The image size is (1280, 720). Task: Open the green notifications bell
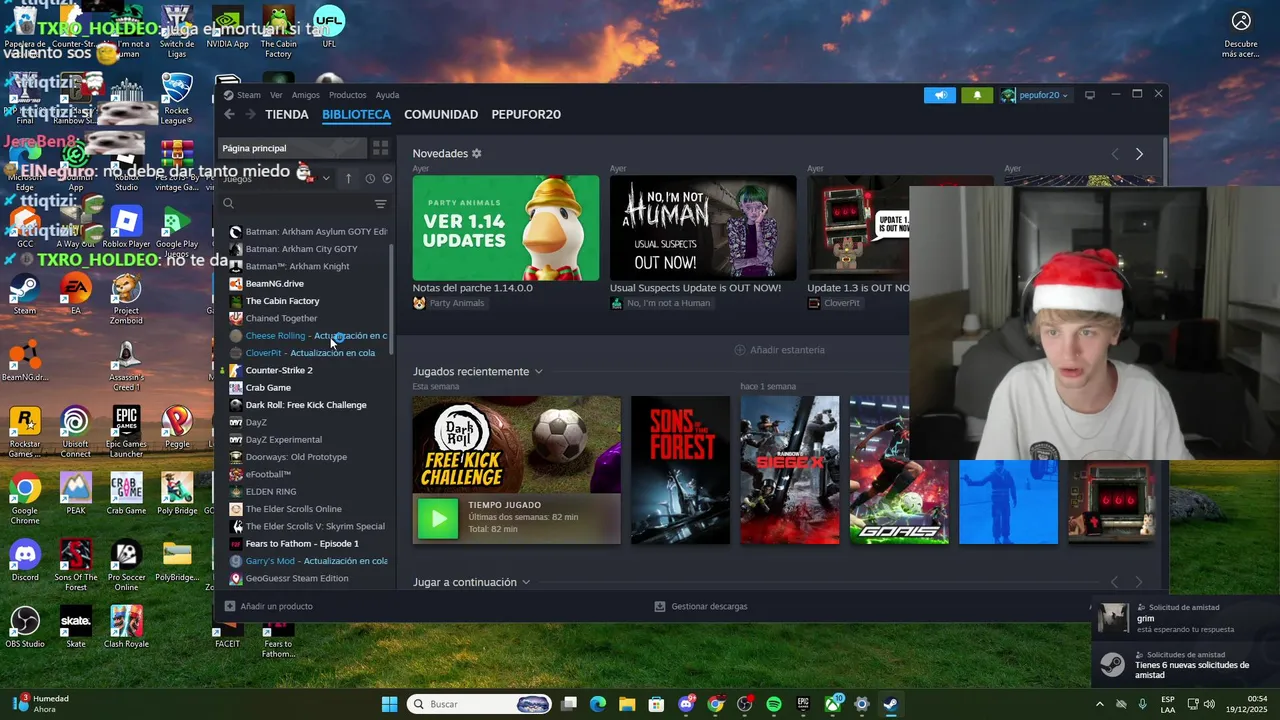click(977, 95)
